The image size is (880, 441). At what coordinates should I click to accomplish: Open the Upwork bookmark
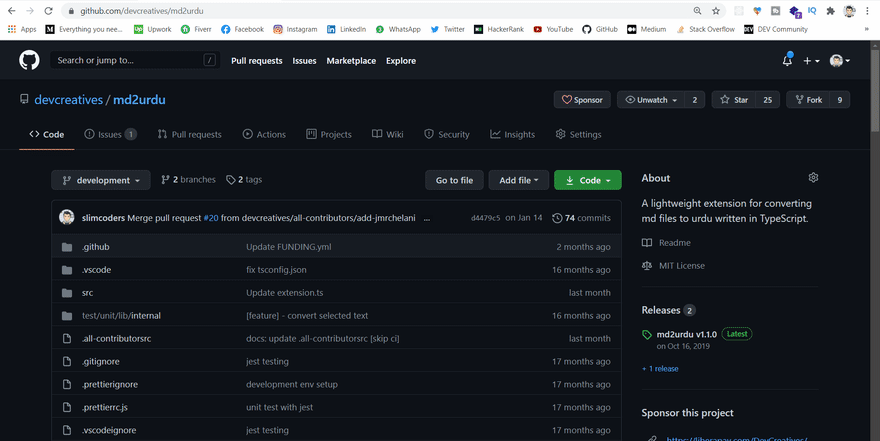tap(153, 29)
